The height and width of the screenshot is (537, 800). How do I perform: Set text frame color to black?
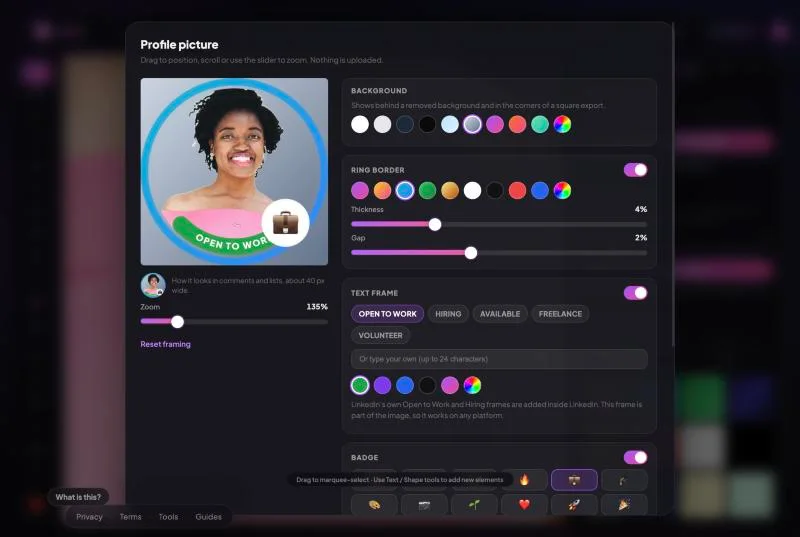click(427, 386)
